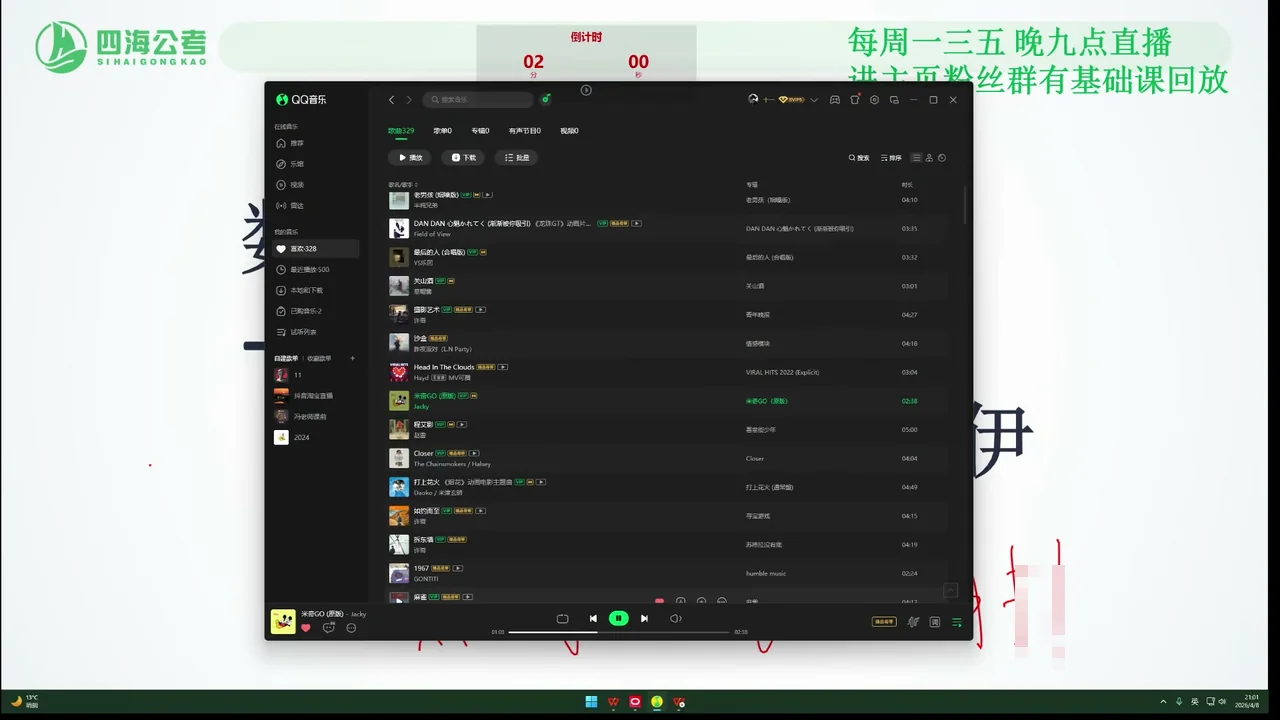The image size is (1280, 720).
Task: Toggle the heart like on 米奇GO
Action: (306, 628)
